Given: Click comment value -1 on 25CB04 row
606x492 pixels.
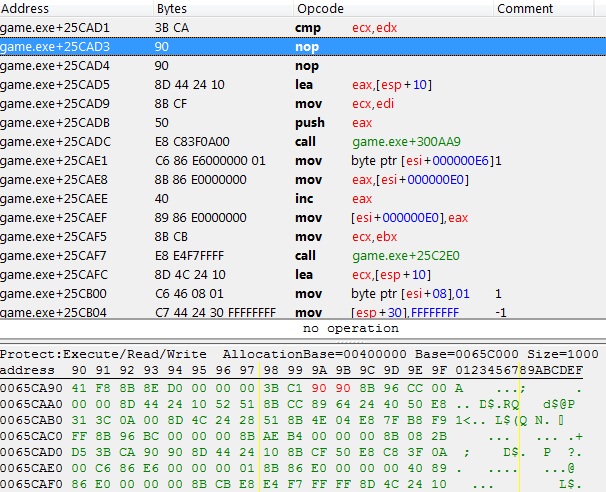Looking at the screenshot, I should click(x=501, y=312).
